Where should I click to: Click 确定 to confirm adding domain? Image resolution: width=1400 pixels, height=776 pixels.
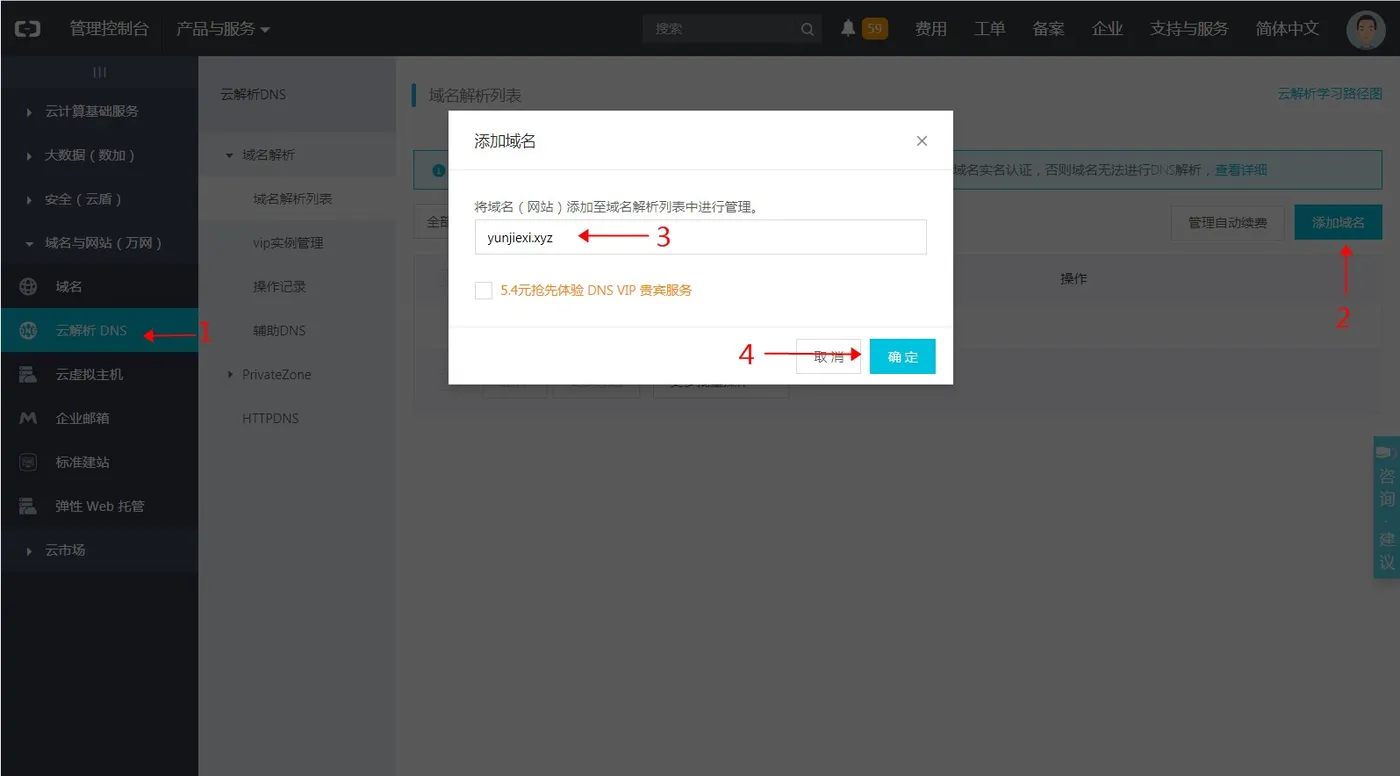[x=902, y=357]
